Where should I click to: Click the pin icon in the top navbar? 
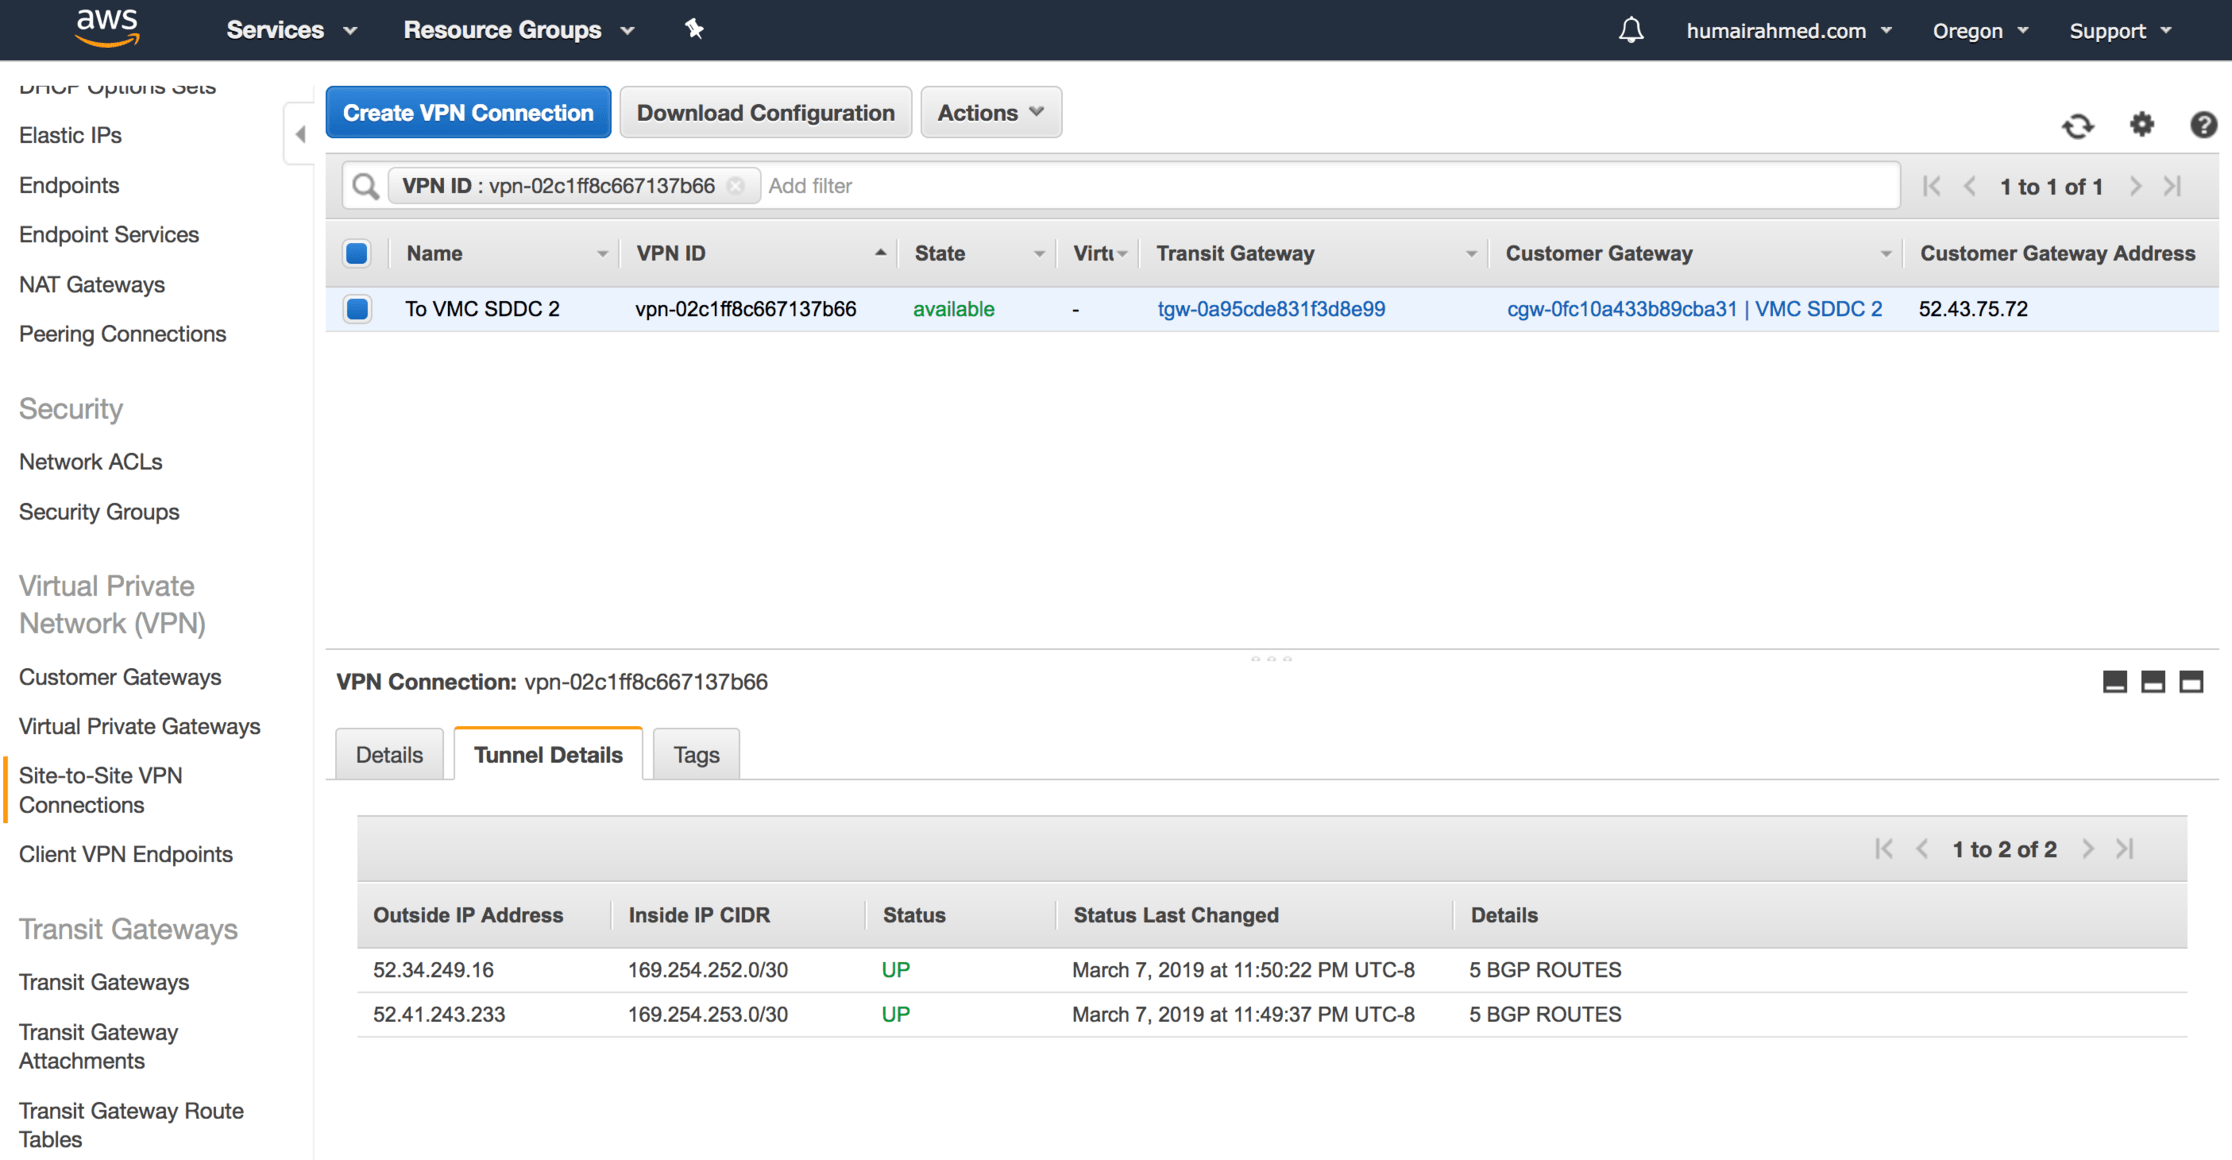point(694,30)
